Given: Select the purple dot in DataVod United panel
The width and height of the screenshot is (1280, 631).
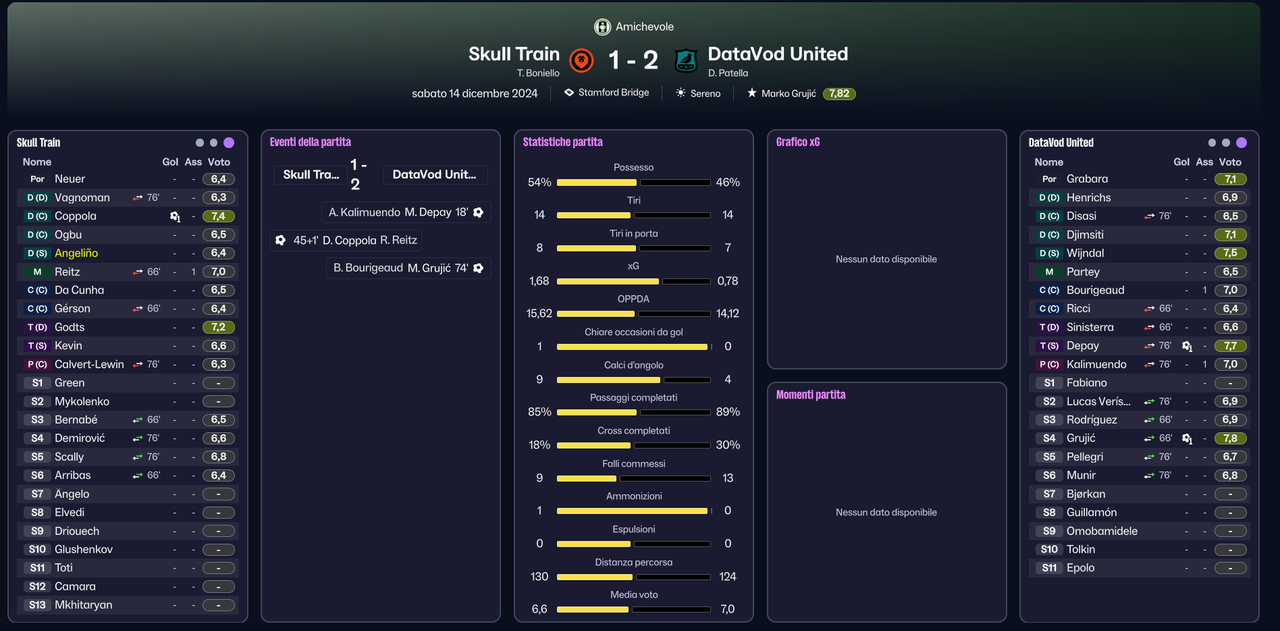Looking at the screenshot, I should point(1241,143).
